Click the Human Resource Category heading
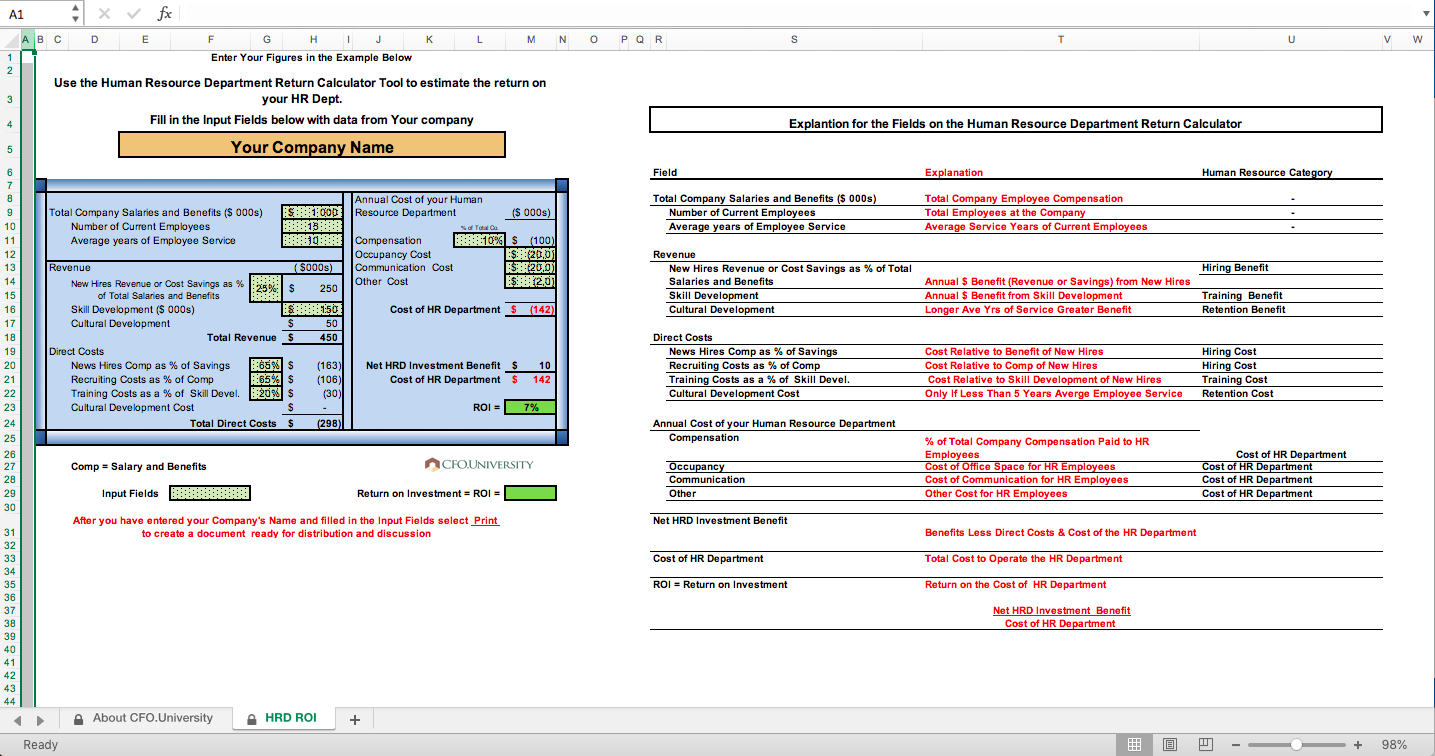Screen dimensions: 1435x756 1266,173
